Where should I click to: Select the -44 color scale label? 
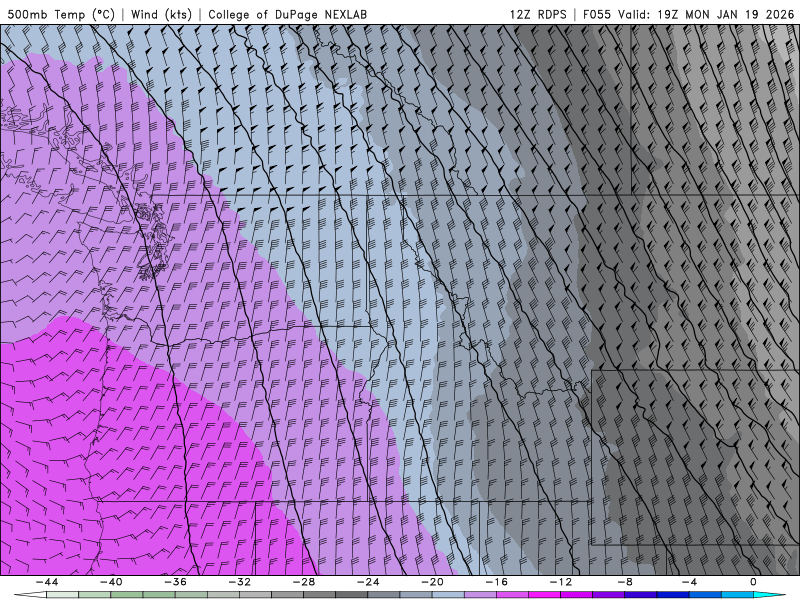47,582
